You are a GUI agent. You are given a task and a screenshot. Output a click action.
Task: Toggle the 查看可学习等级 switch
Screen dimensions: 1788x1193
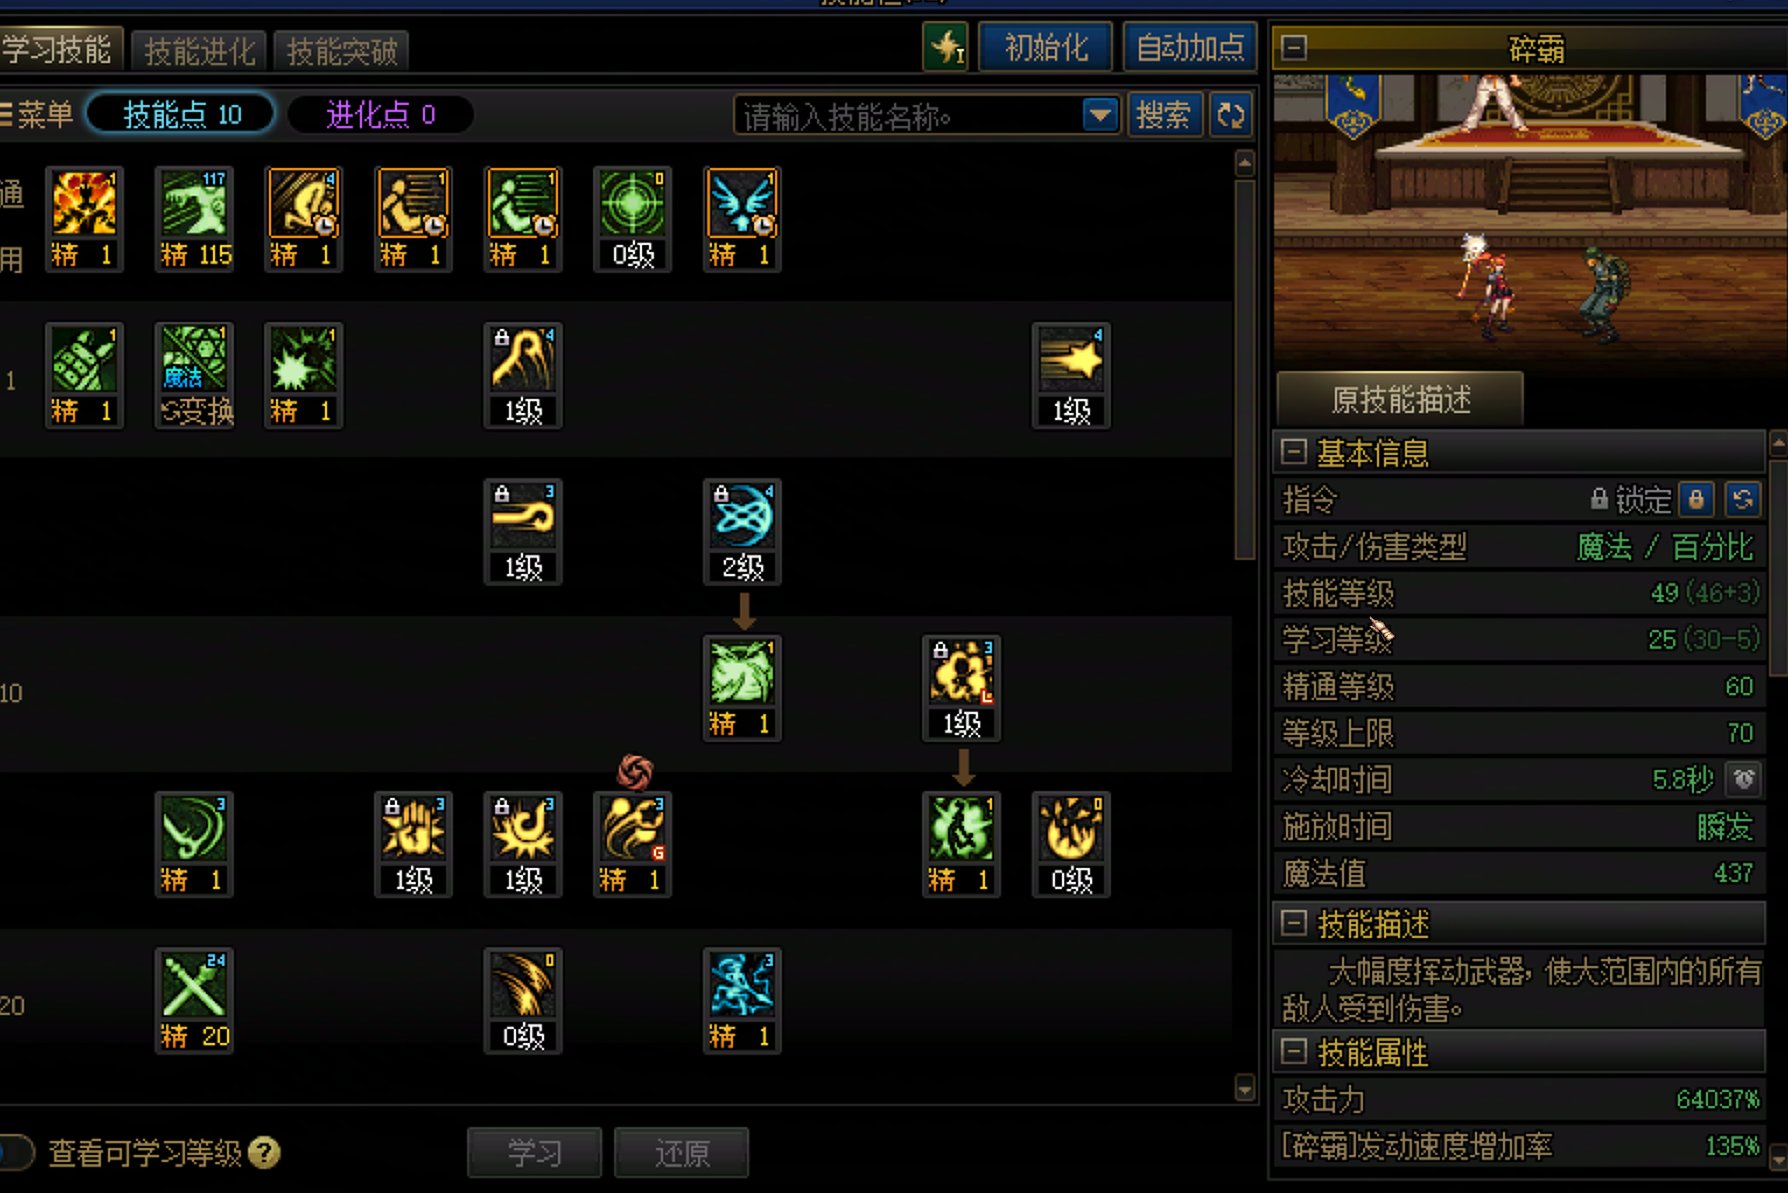pos(16,1152)
